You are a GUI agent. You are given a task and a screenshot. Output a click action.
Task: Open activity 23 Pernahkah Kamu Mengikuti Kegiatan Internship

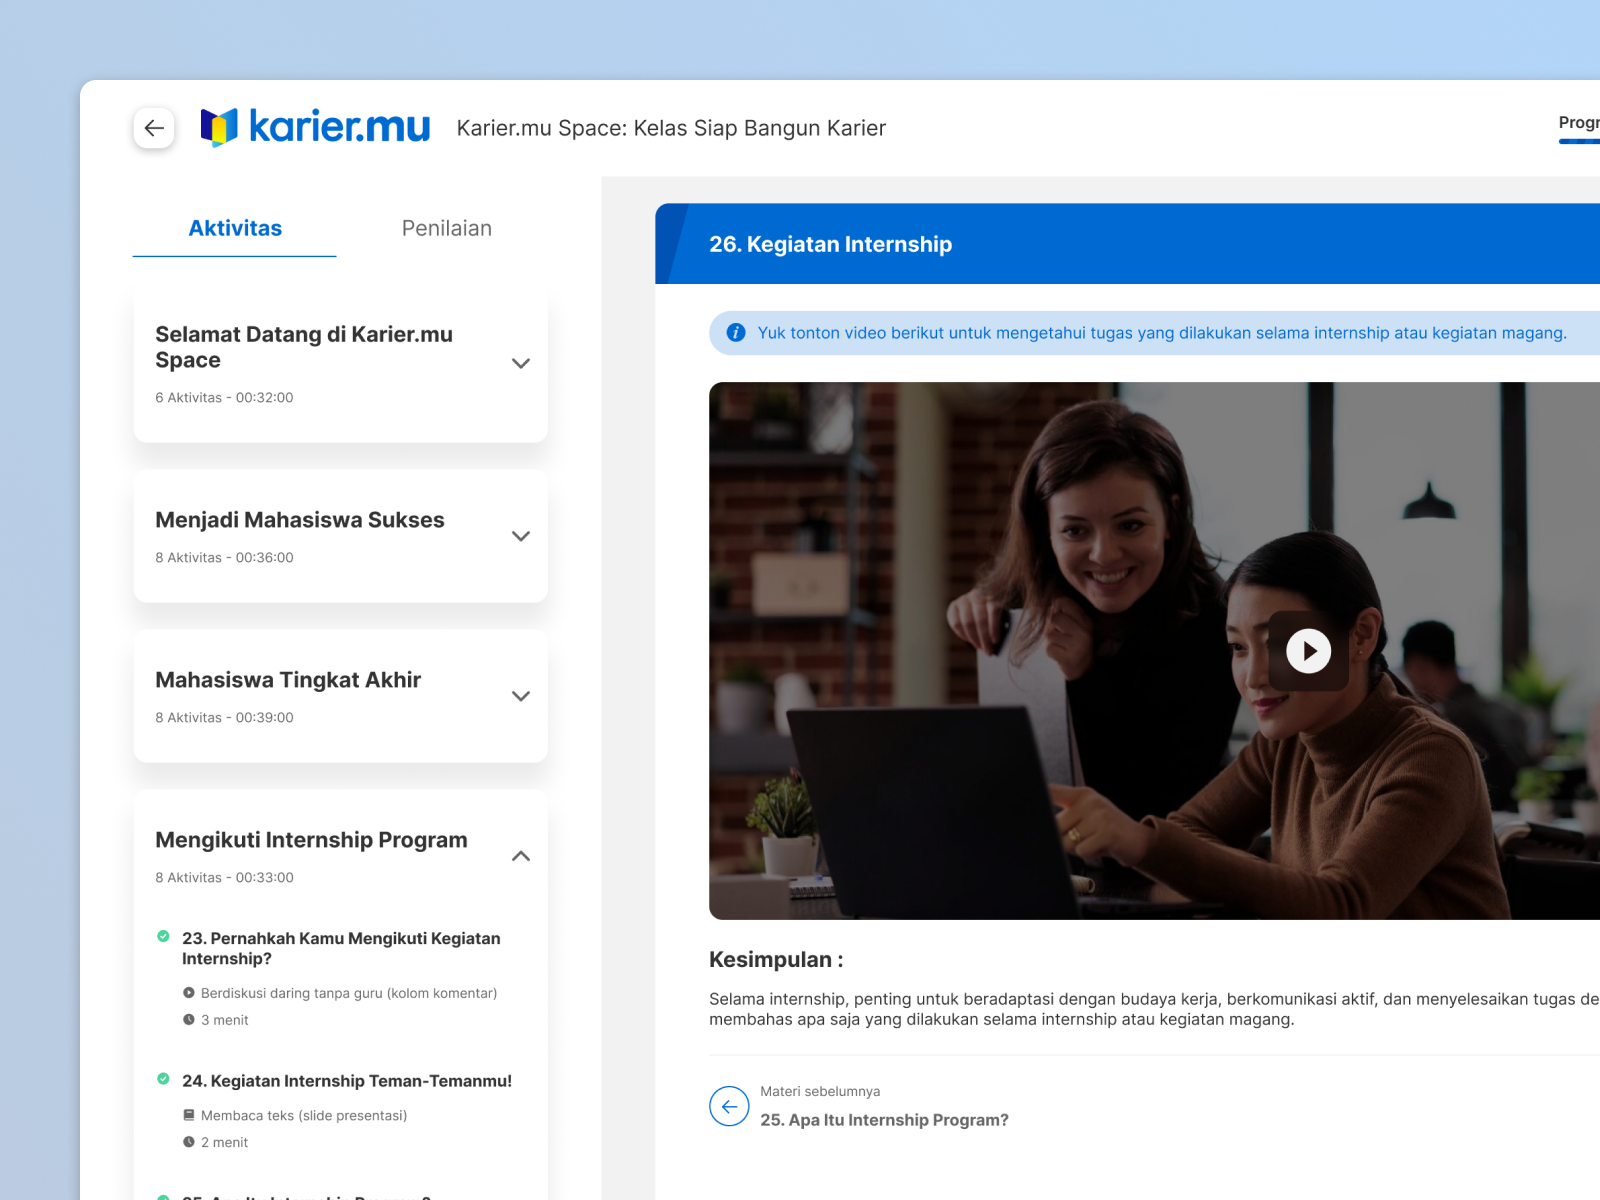[341, 948]
